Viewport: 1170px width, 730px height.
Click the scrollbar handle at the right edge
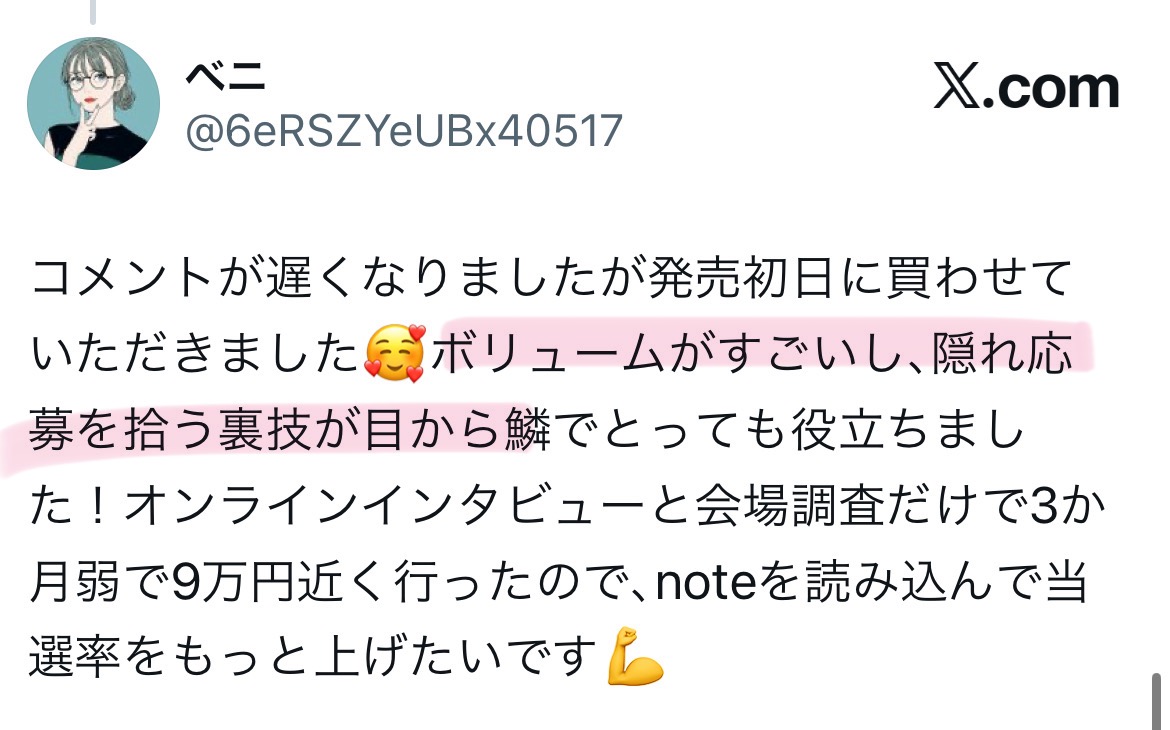(x=1156, y=700)
